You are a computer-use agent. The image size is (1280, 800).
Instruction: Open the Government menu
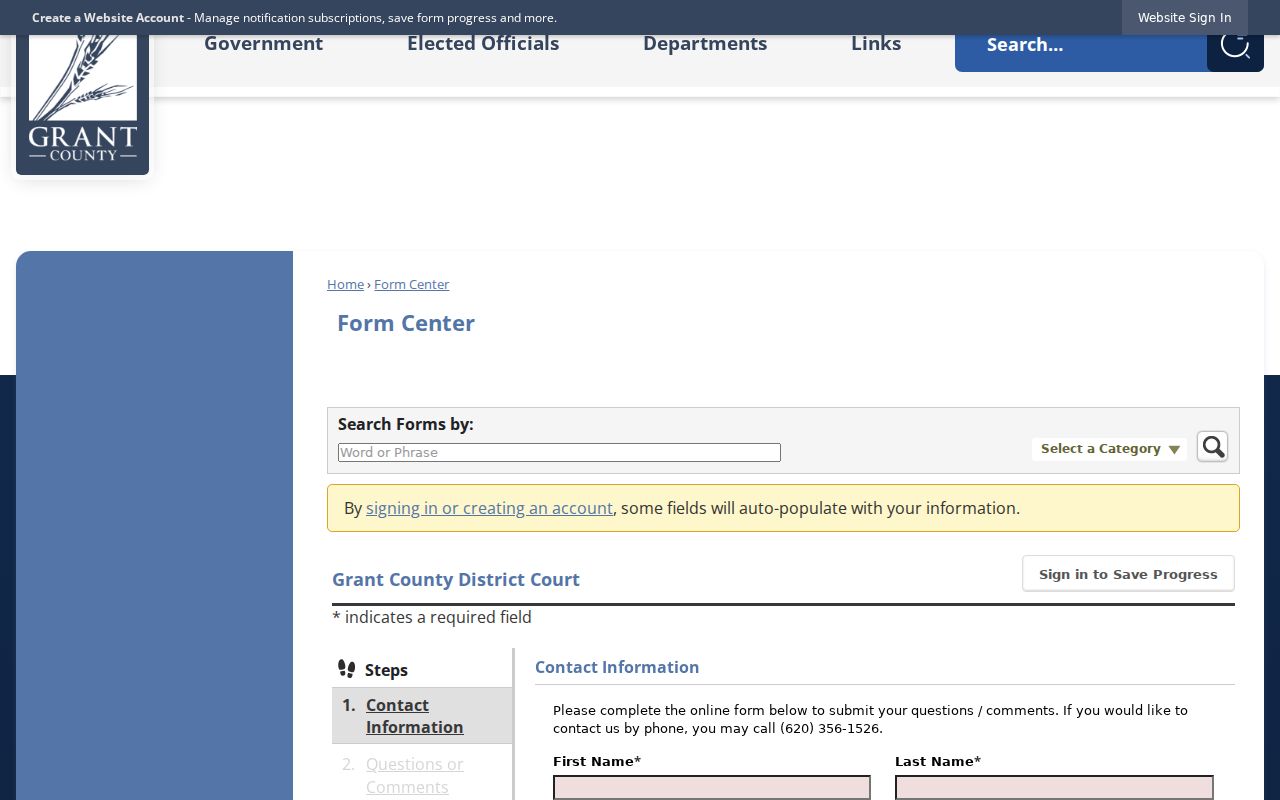263,44
